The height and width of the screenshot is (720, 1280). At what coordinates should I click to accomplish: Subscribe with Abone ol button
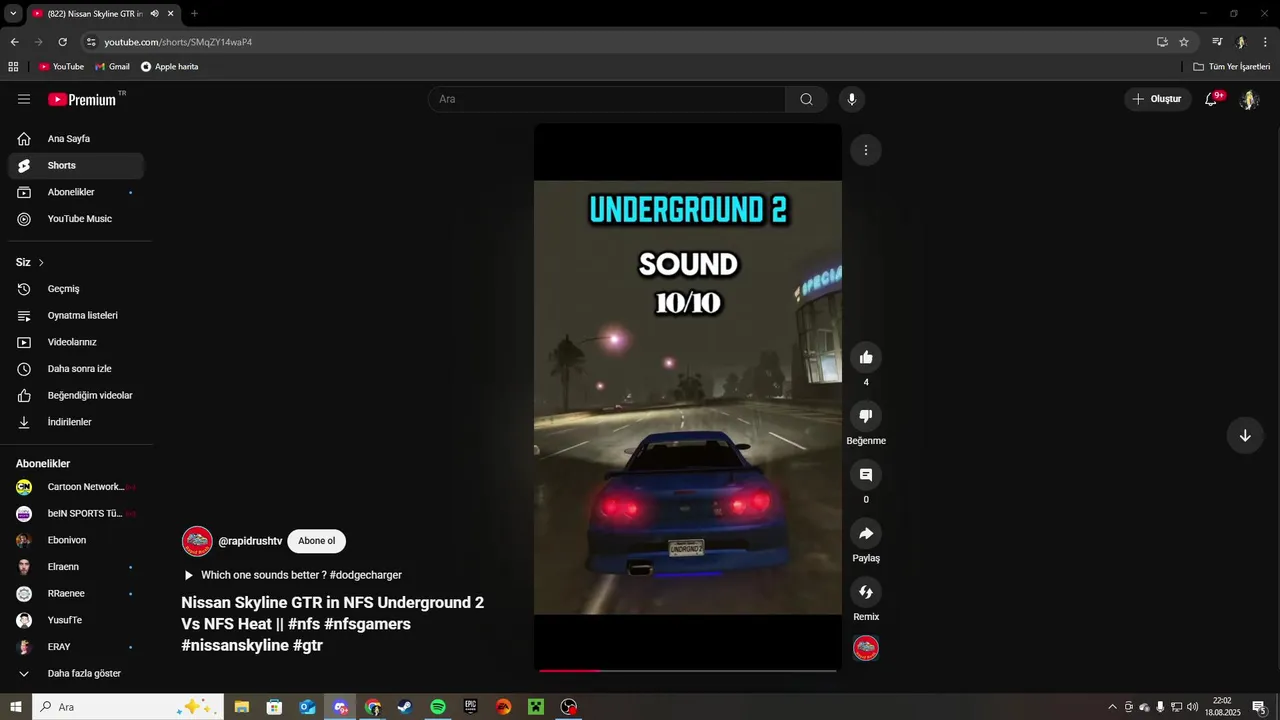pyautogui.click(x=316, y=541)
